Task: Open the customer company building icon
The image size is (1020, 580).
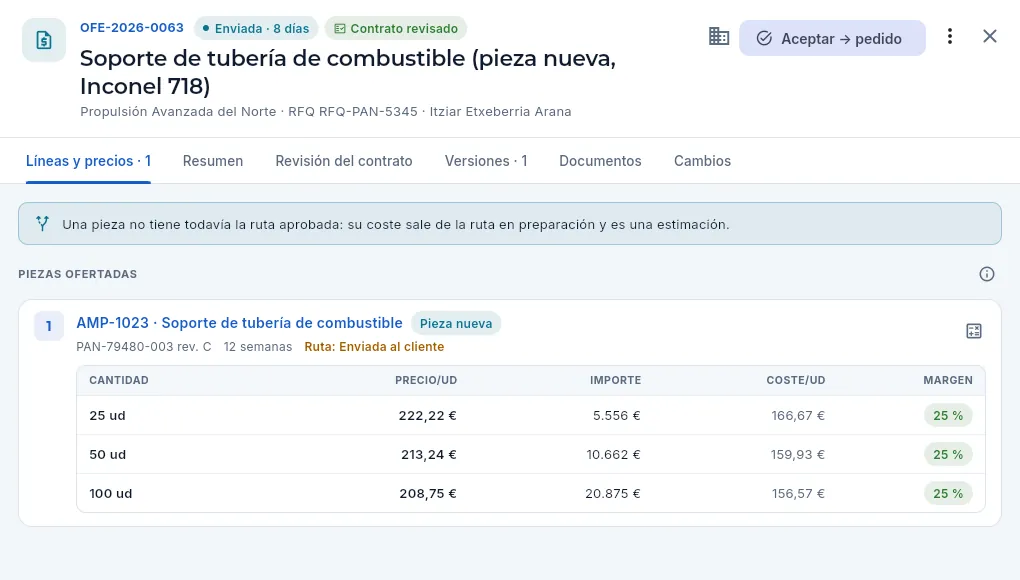Action: click(719, 36)
